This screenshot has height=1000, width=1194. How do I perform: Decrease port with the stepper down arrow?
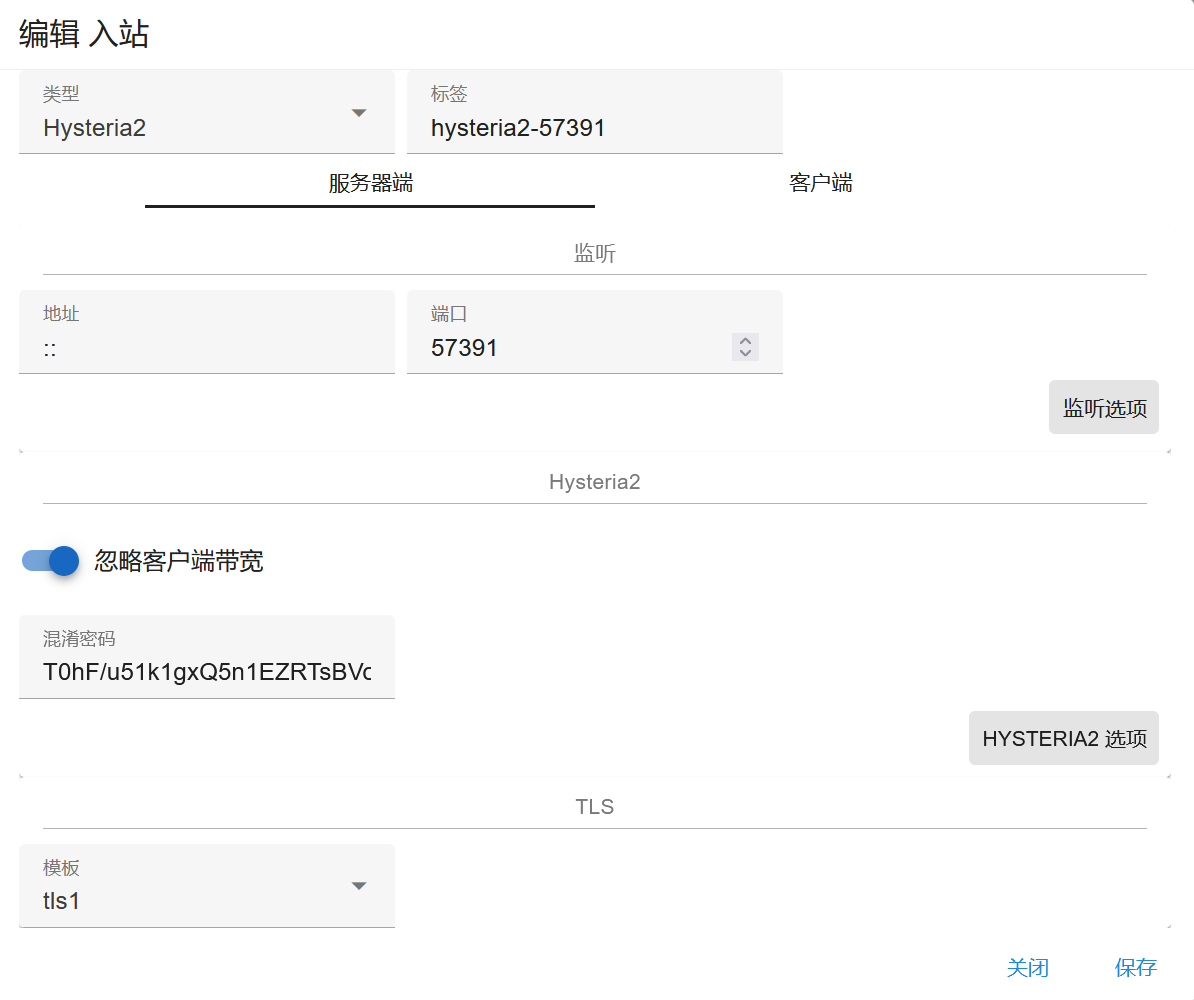(x=745, y=354)
